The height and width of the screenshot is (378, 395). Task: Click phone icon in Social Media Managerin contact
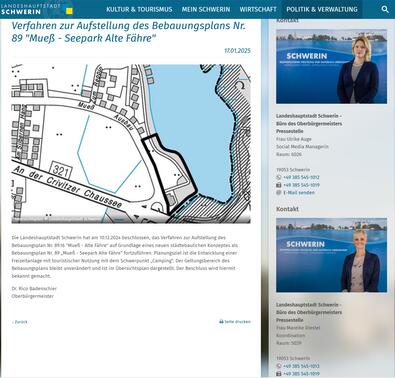tap(279, 177)
